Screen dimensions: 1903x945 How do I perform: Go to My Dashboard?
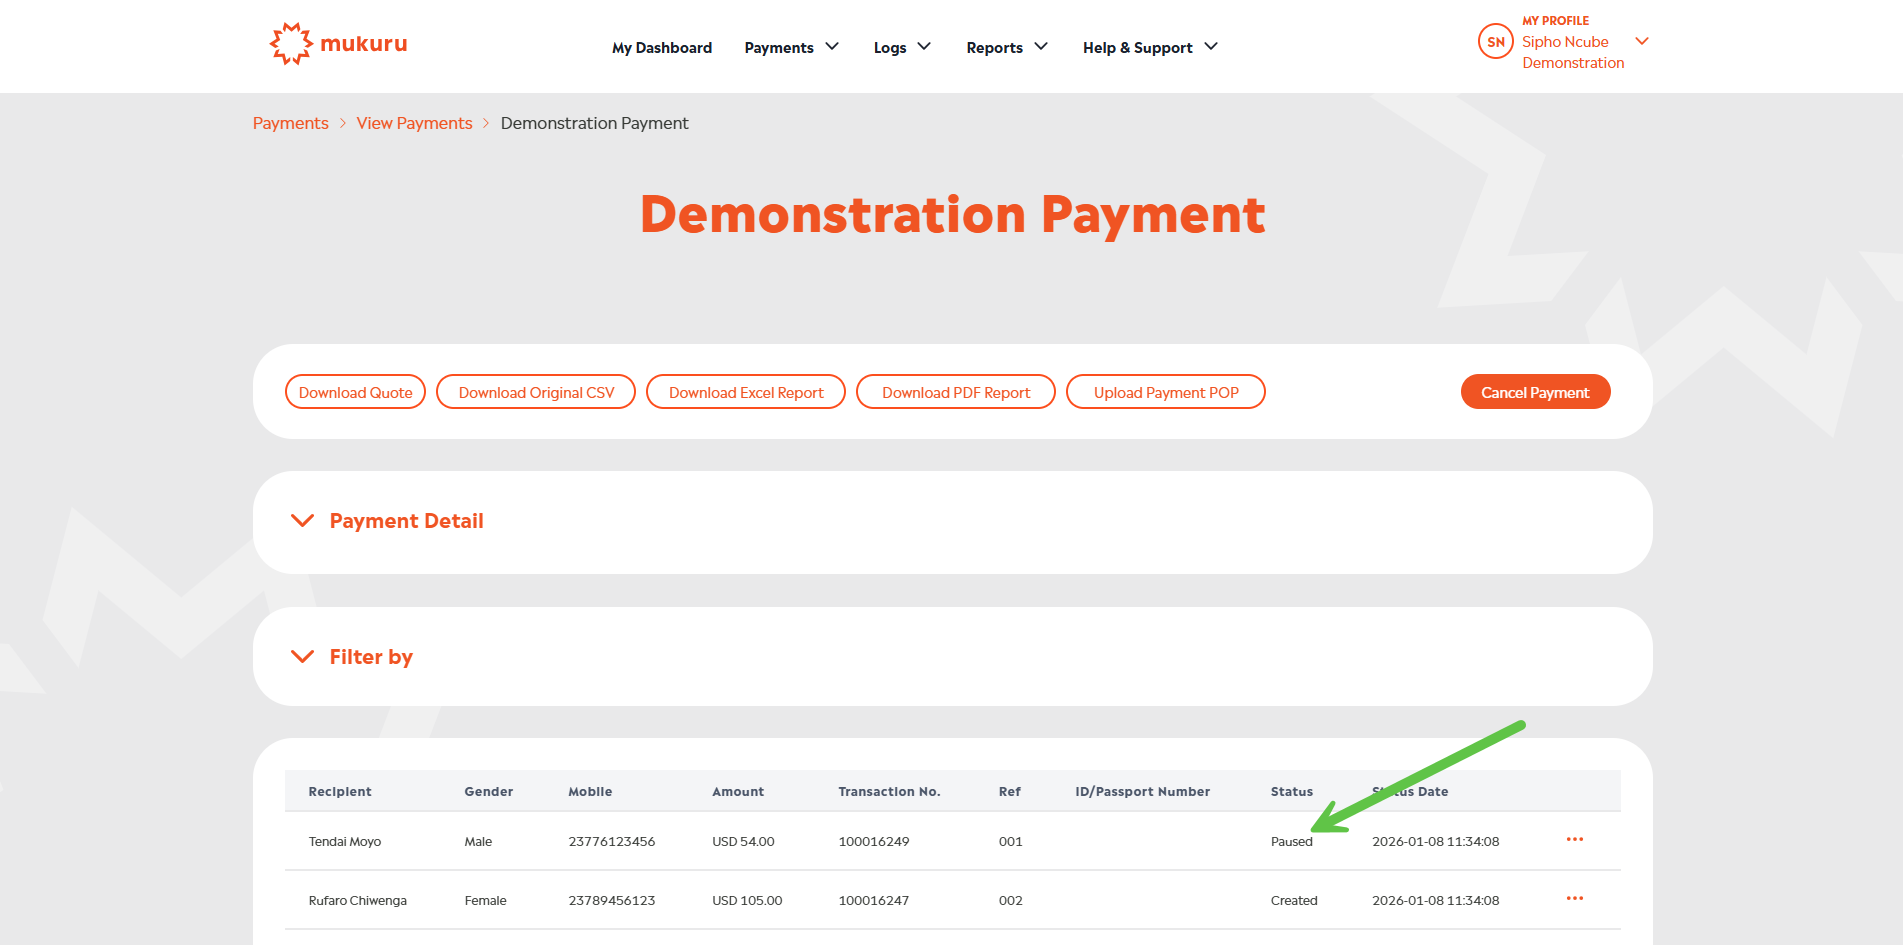[x=662, y=47]
